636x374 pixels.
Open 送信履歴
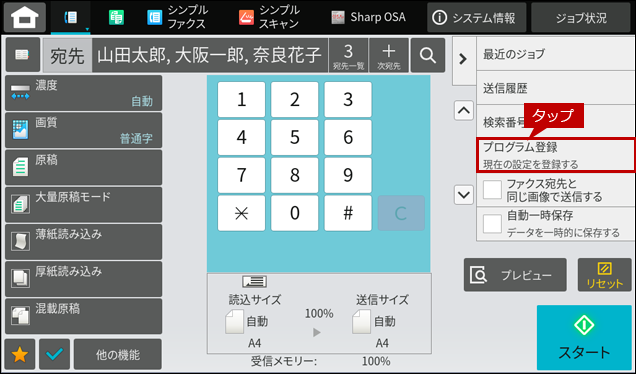point(556,88)
